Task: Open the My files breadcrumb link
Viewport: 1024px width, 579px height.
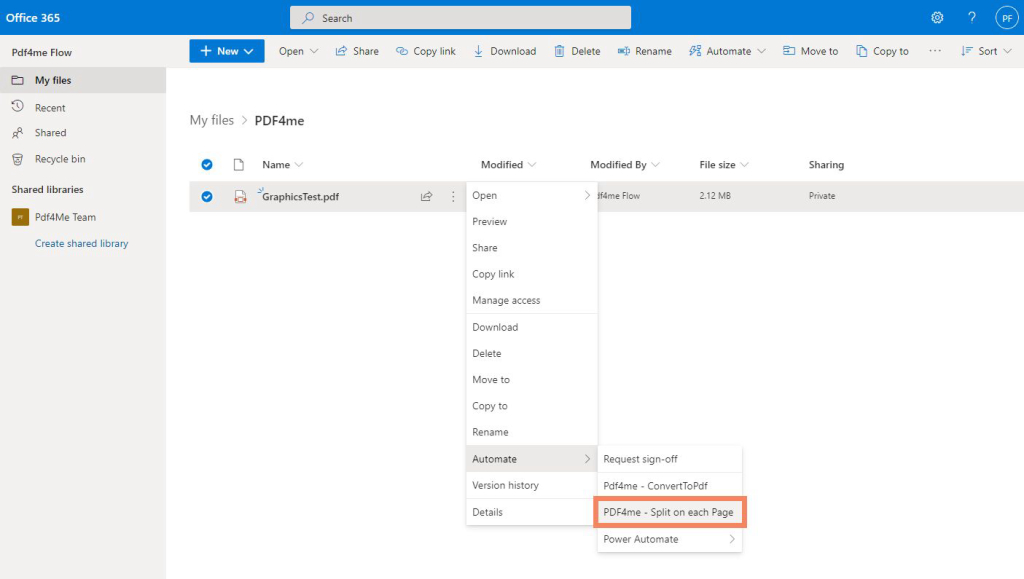Action: tap(211, 119)
